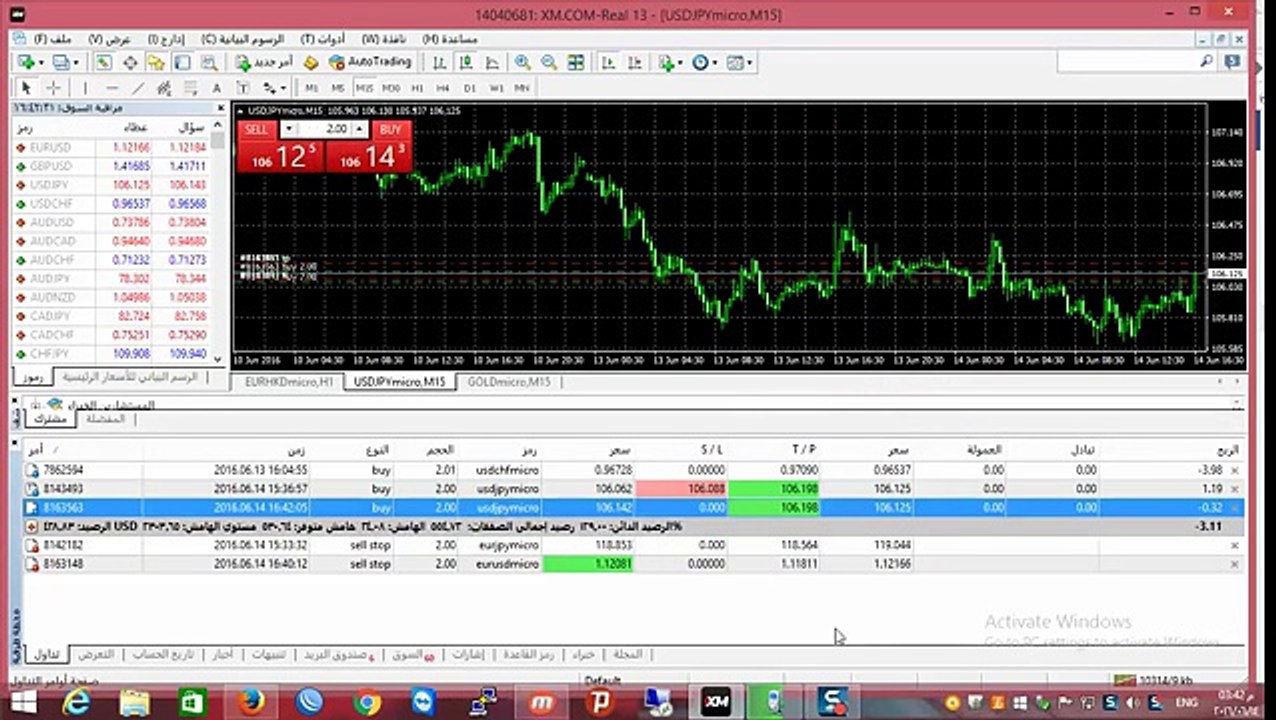This screenshot has height=720, width=1276.
Task: Select the trendline tool
Action: tap(138, 88)
